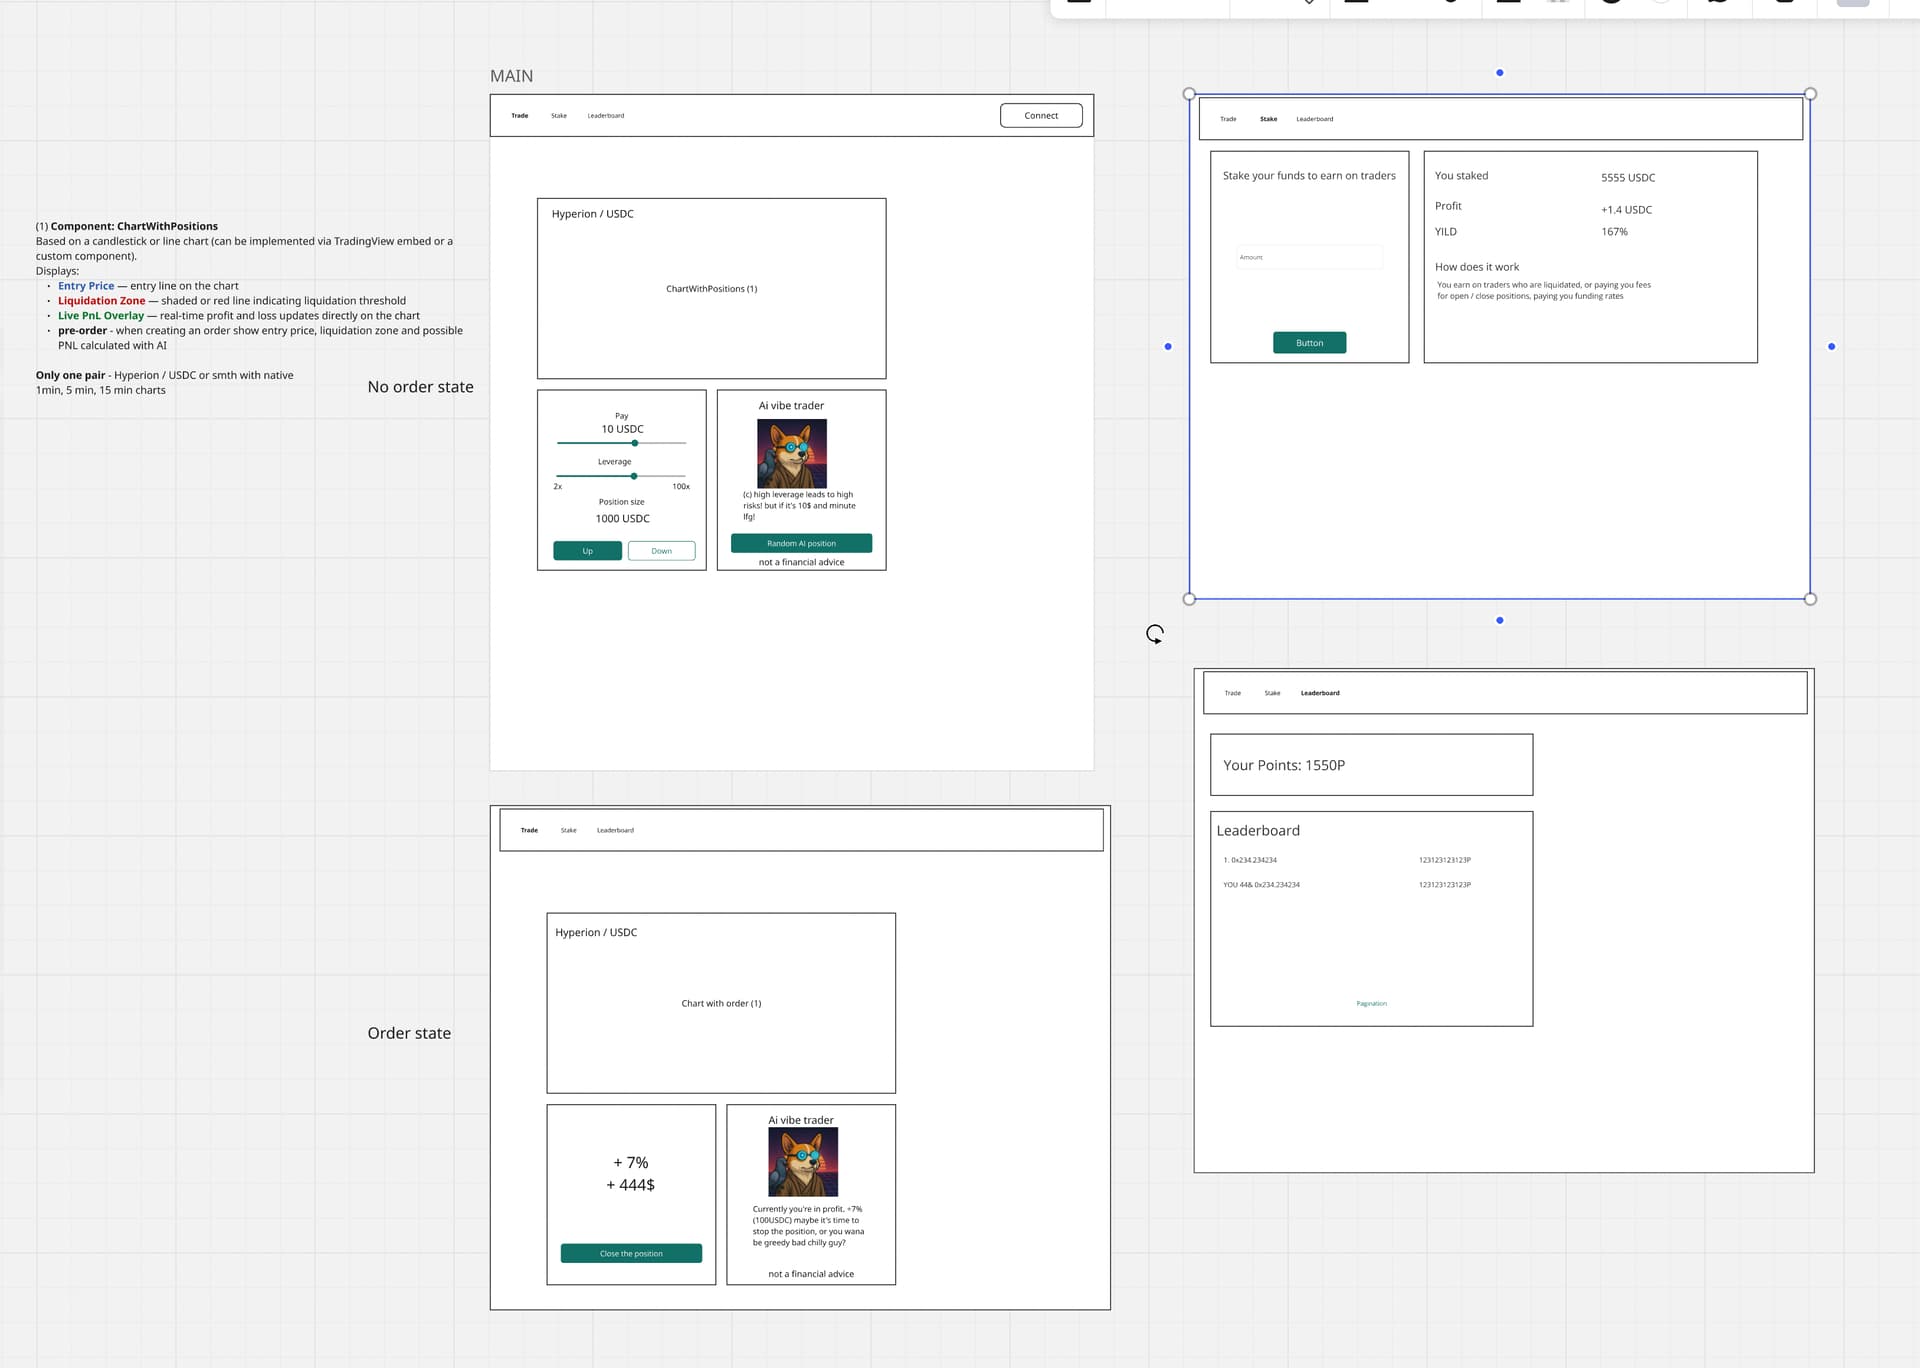
Task: Click the Pagination link in Leaderboard card
Action: [1372, 1003]
